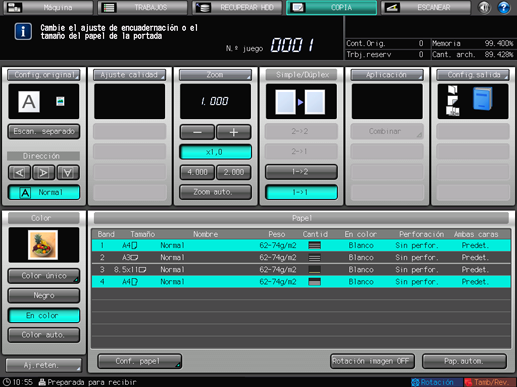Screen dimensions: 517x387
Task: Select the Normal direction option
Action: coord(44,192)
